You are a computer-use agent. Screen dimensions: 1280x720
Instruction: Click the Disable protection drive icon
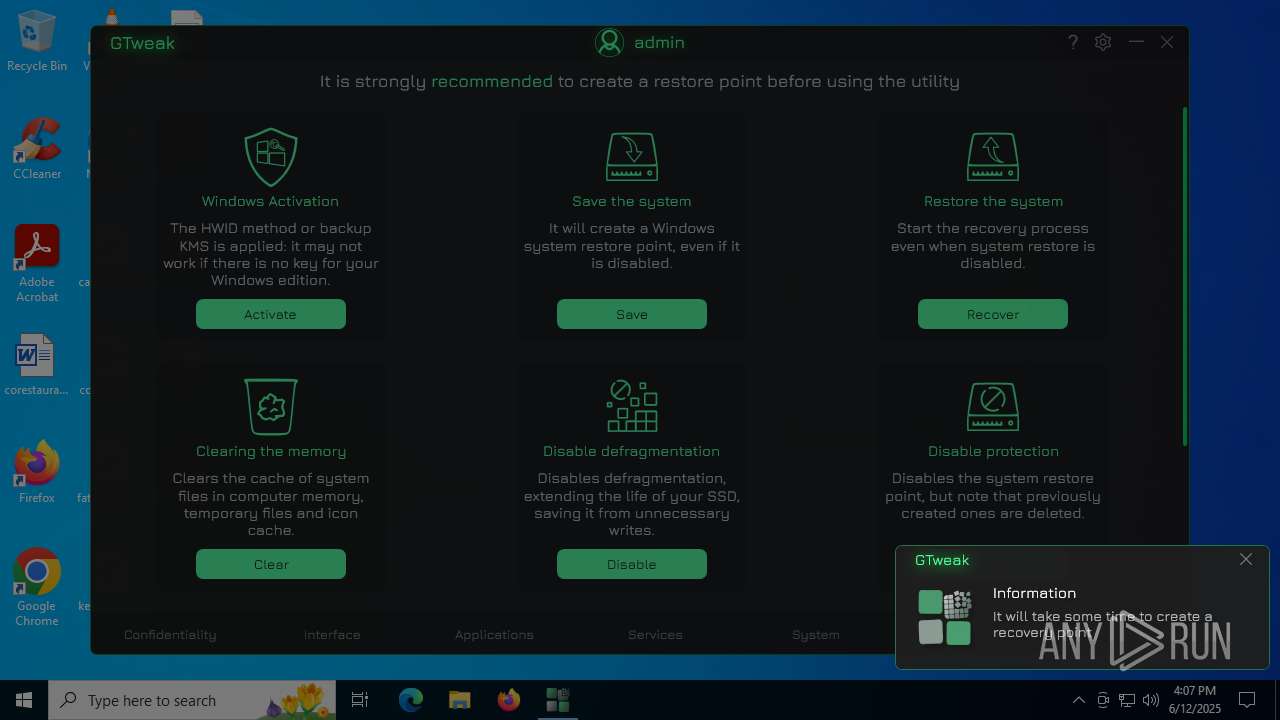[x=993, y=406]
